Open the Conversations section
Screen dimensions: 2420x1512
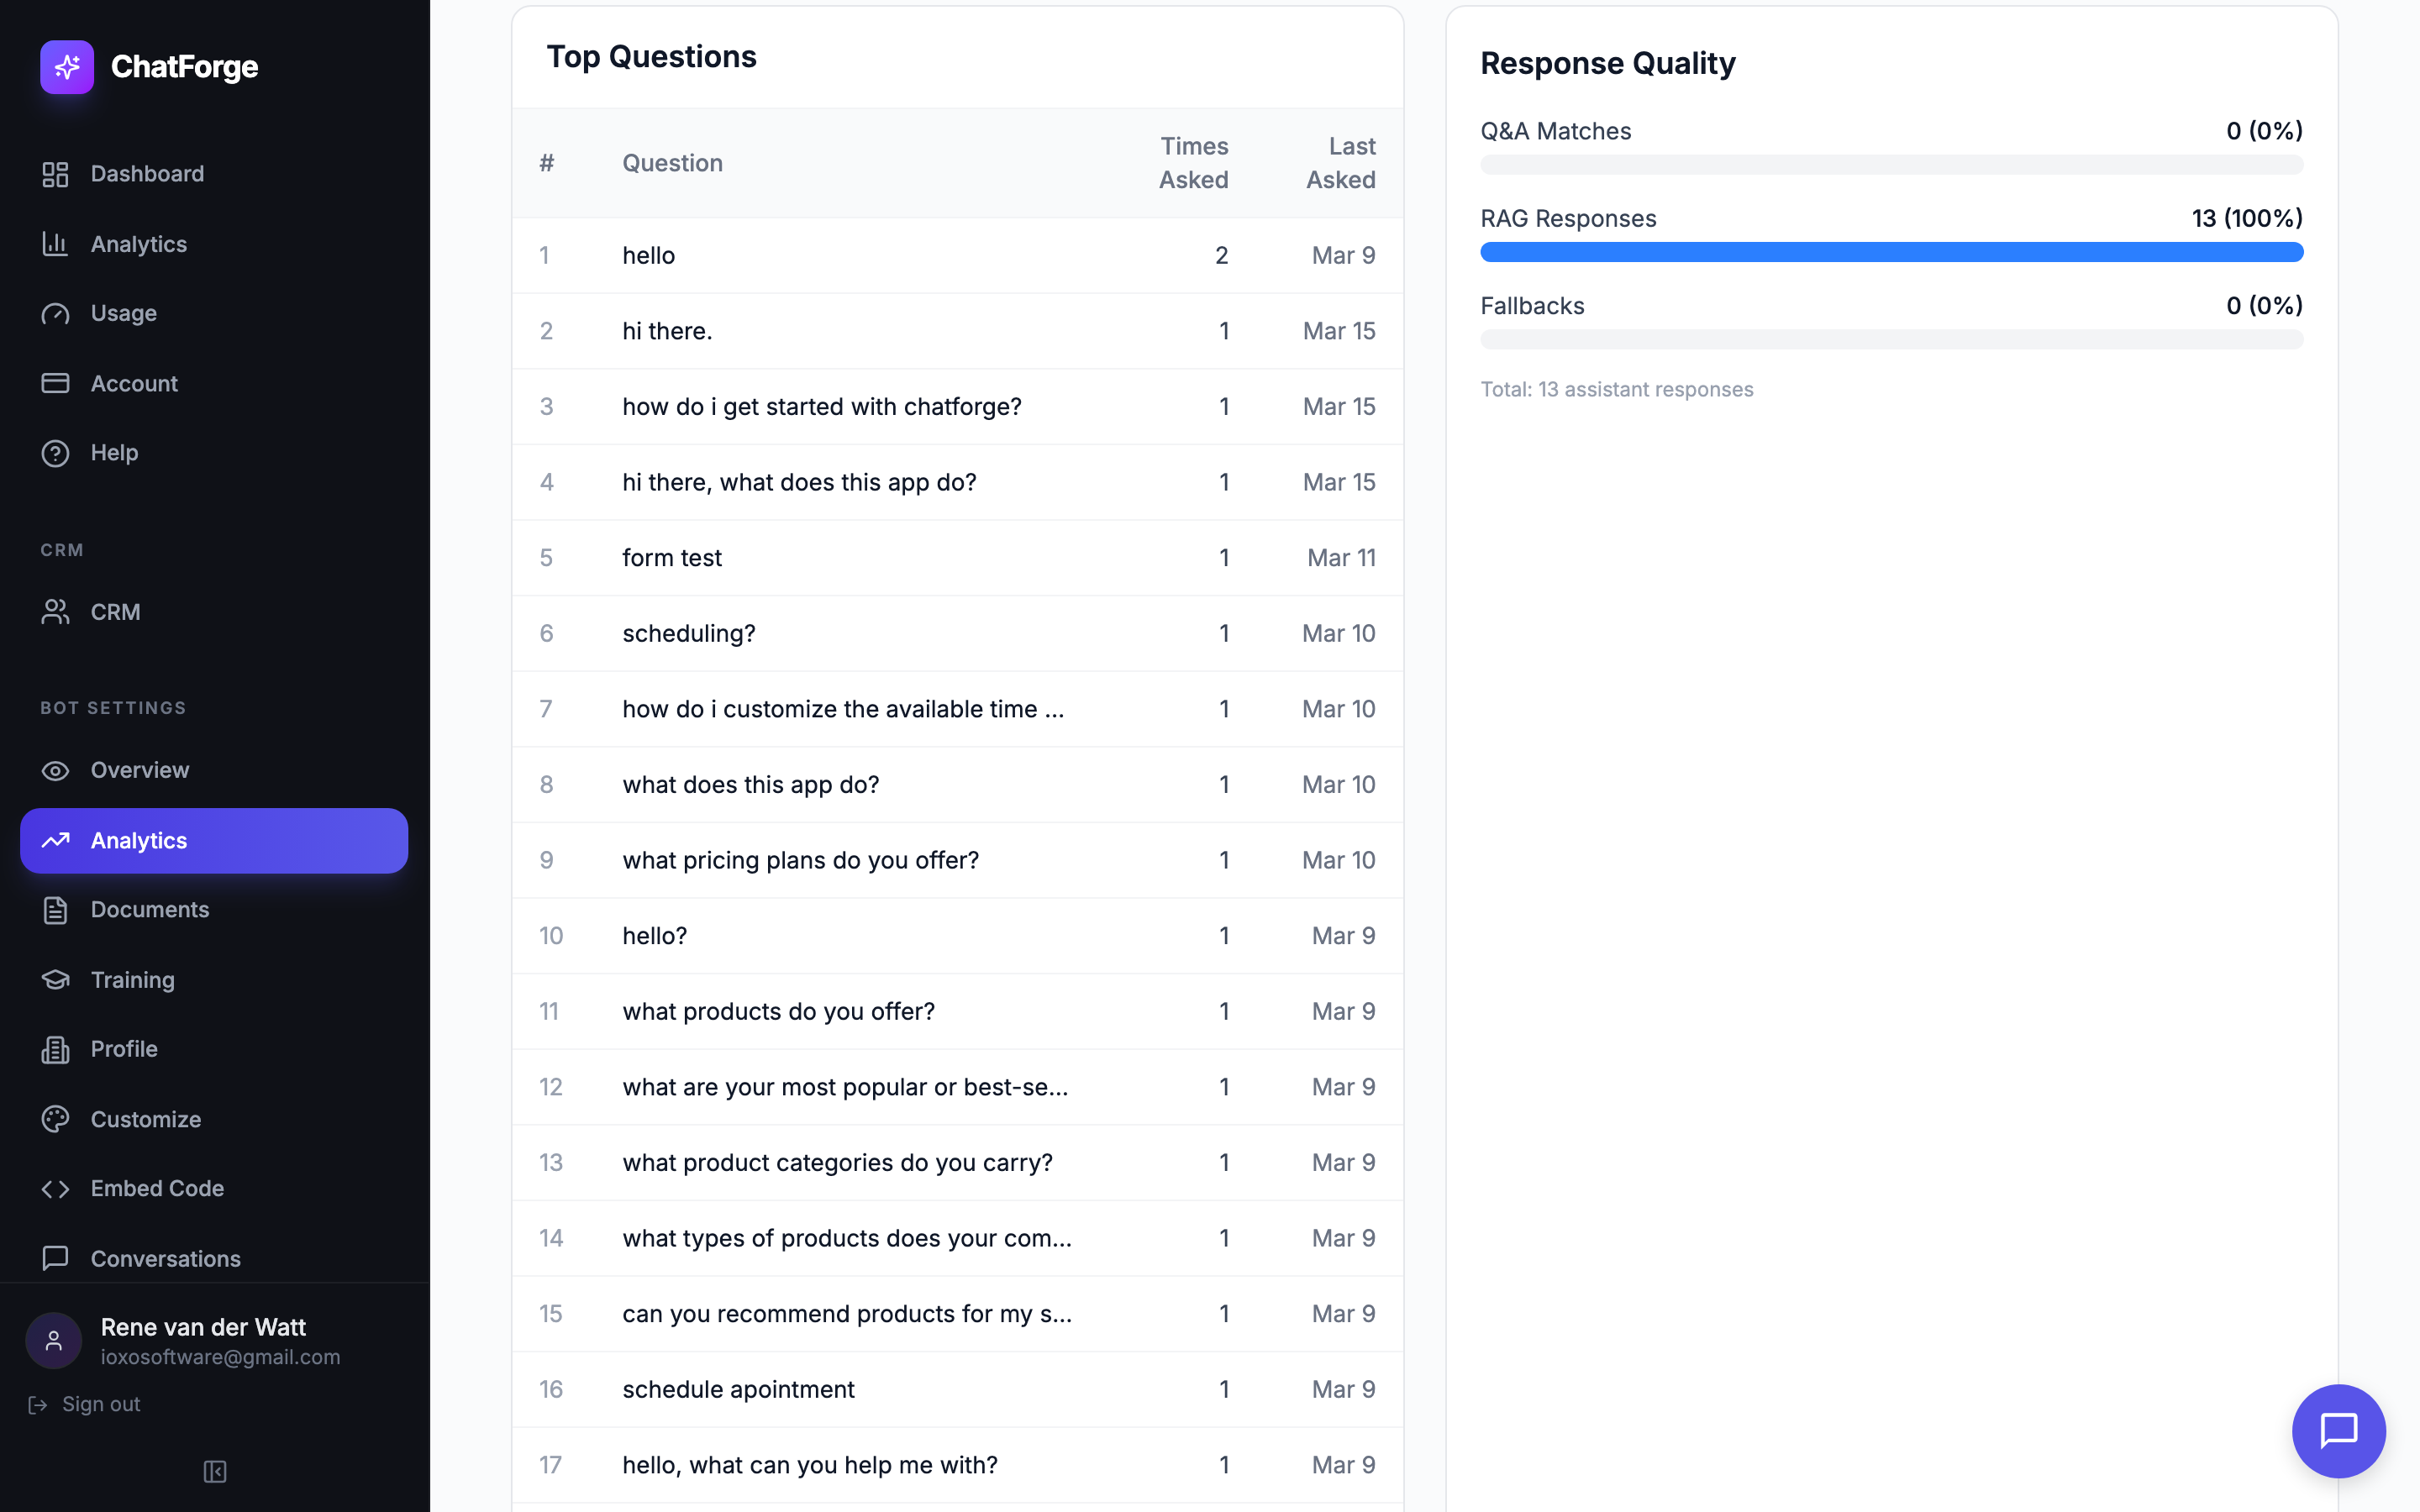[165, 1258]
